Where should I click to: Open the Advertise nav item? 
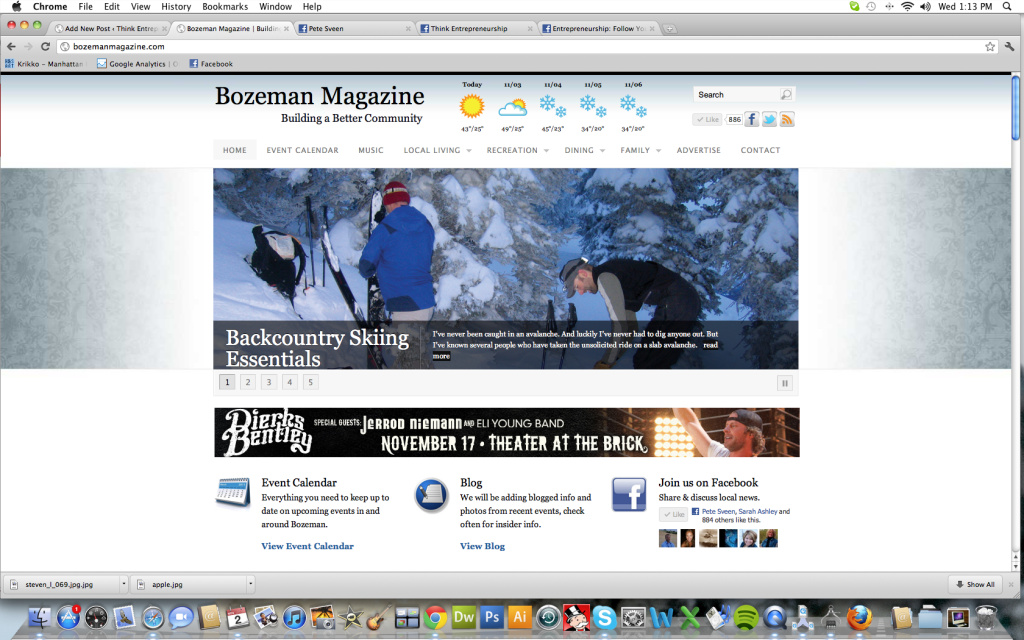(x=699, y=150)
